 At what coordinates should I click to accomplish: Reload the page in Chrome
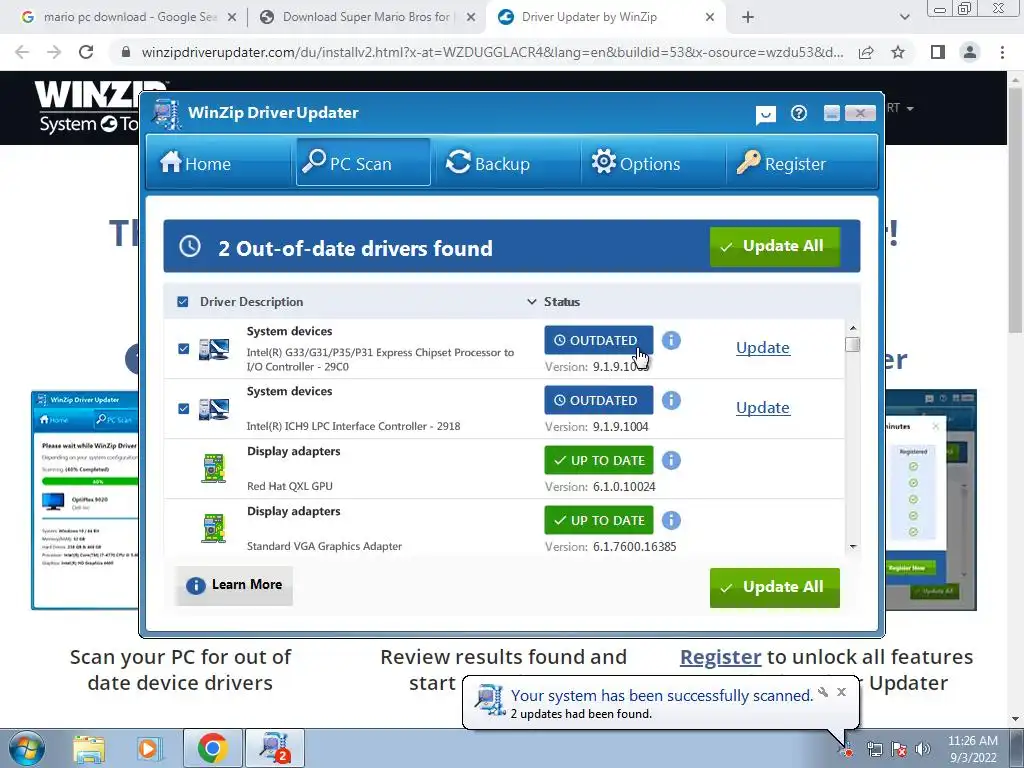click(86, 52)
